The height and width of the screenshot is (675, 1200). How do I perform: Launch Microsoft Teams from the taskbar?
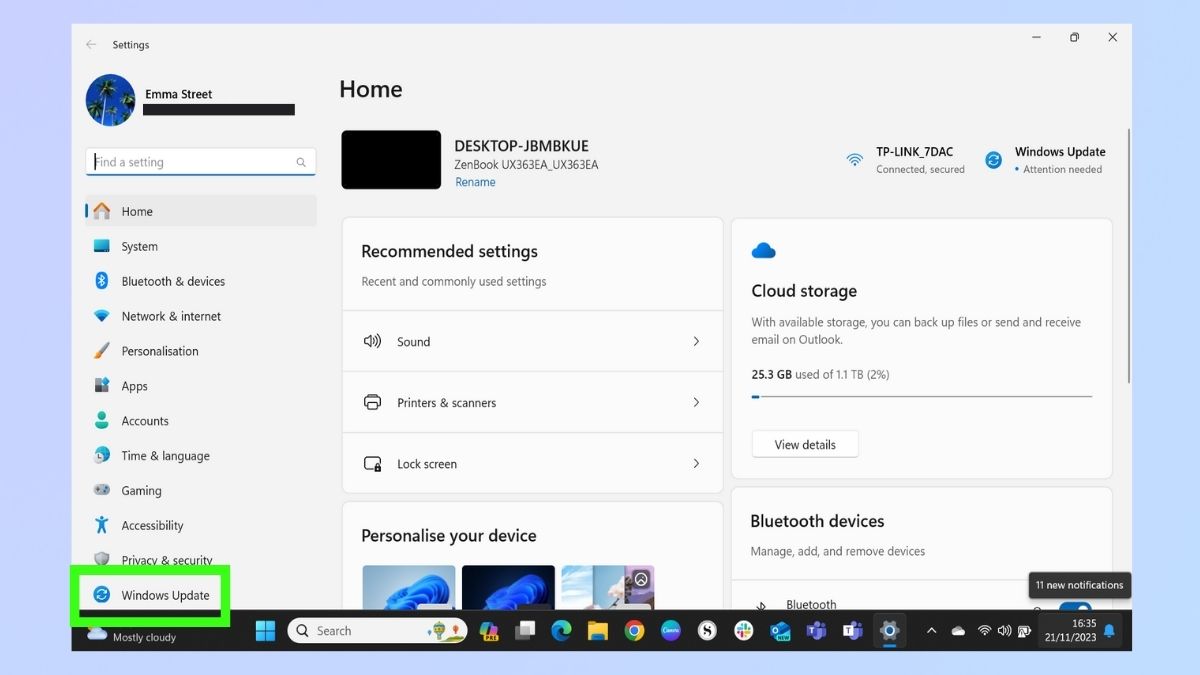tap(815, 631)
